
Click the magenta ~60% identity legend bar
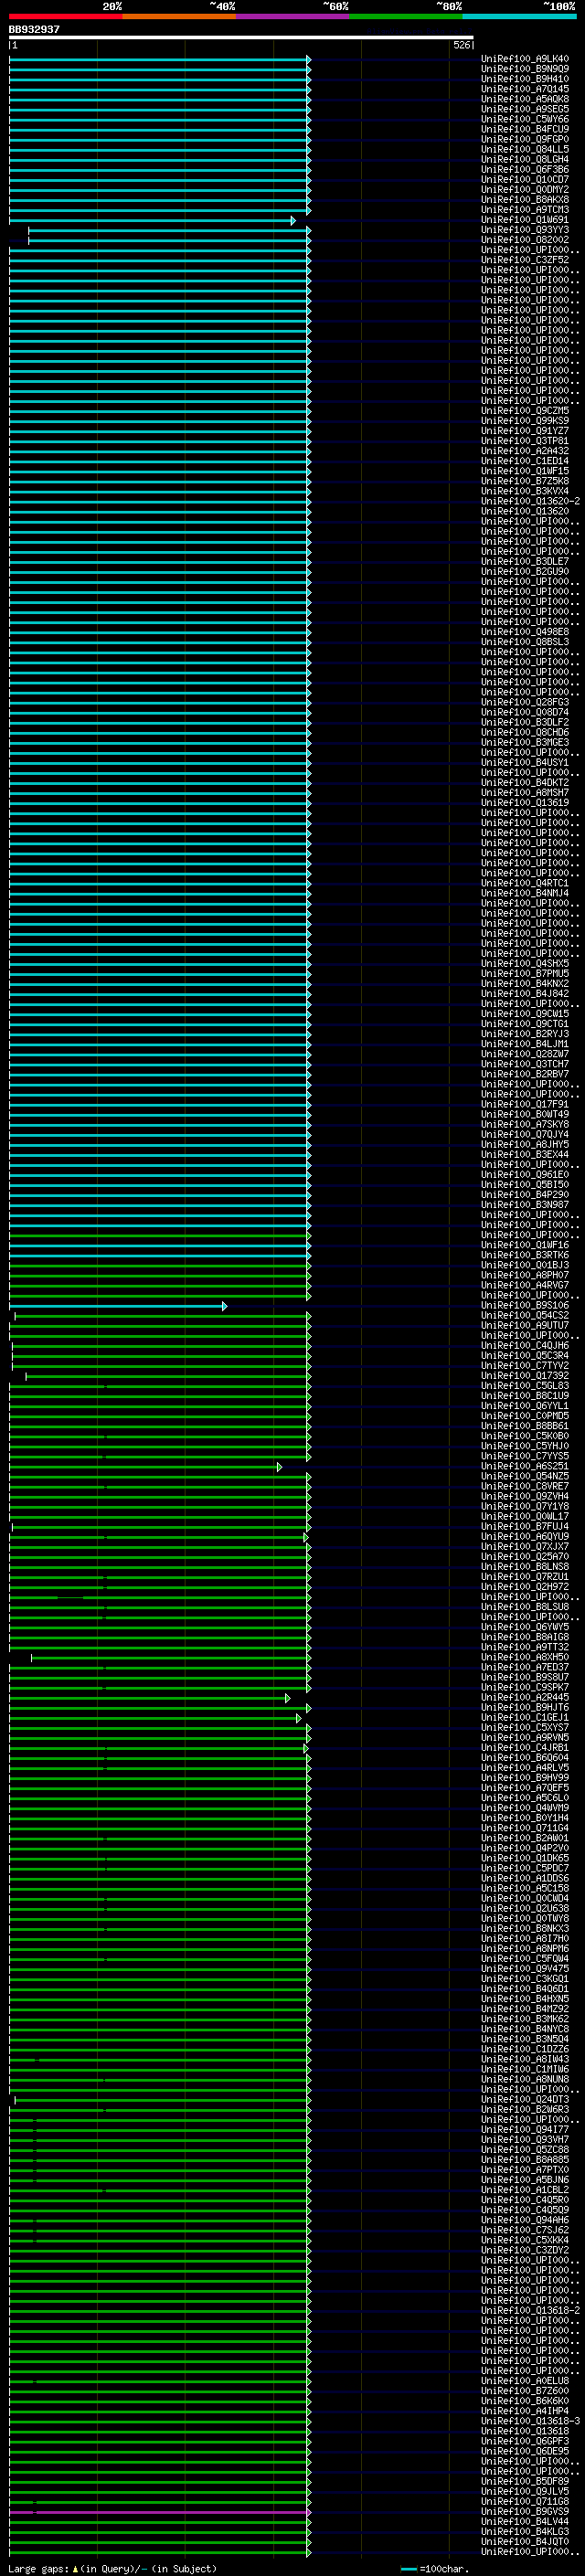point(293,16)
